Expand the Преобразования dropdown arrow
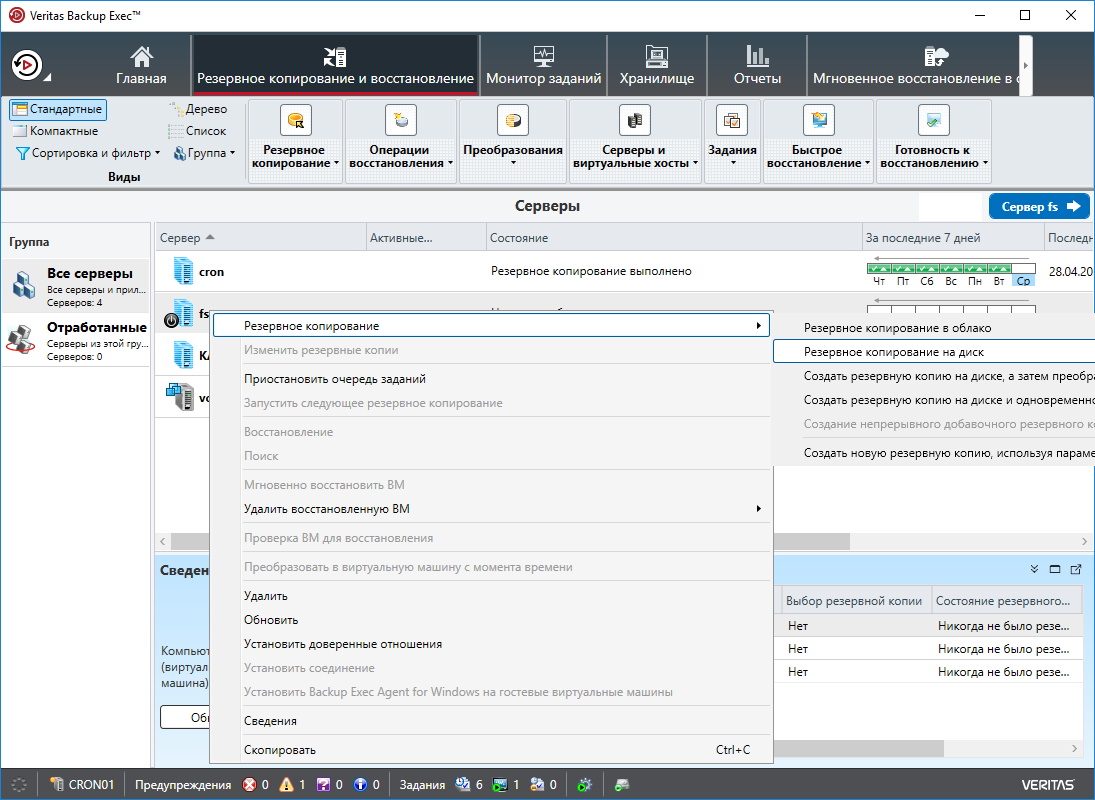This screenshot has width=1095, height=800. pyautogui.click(x=513, y=163)
